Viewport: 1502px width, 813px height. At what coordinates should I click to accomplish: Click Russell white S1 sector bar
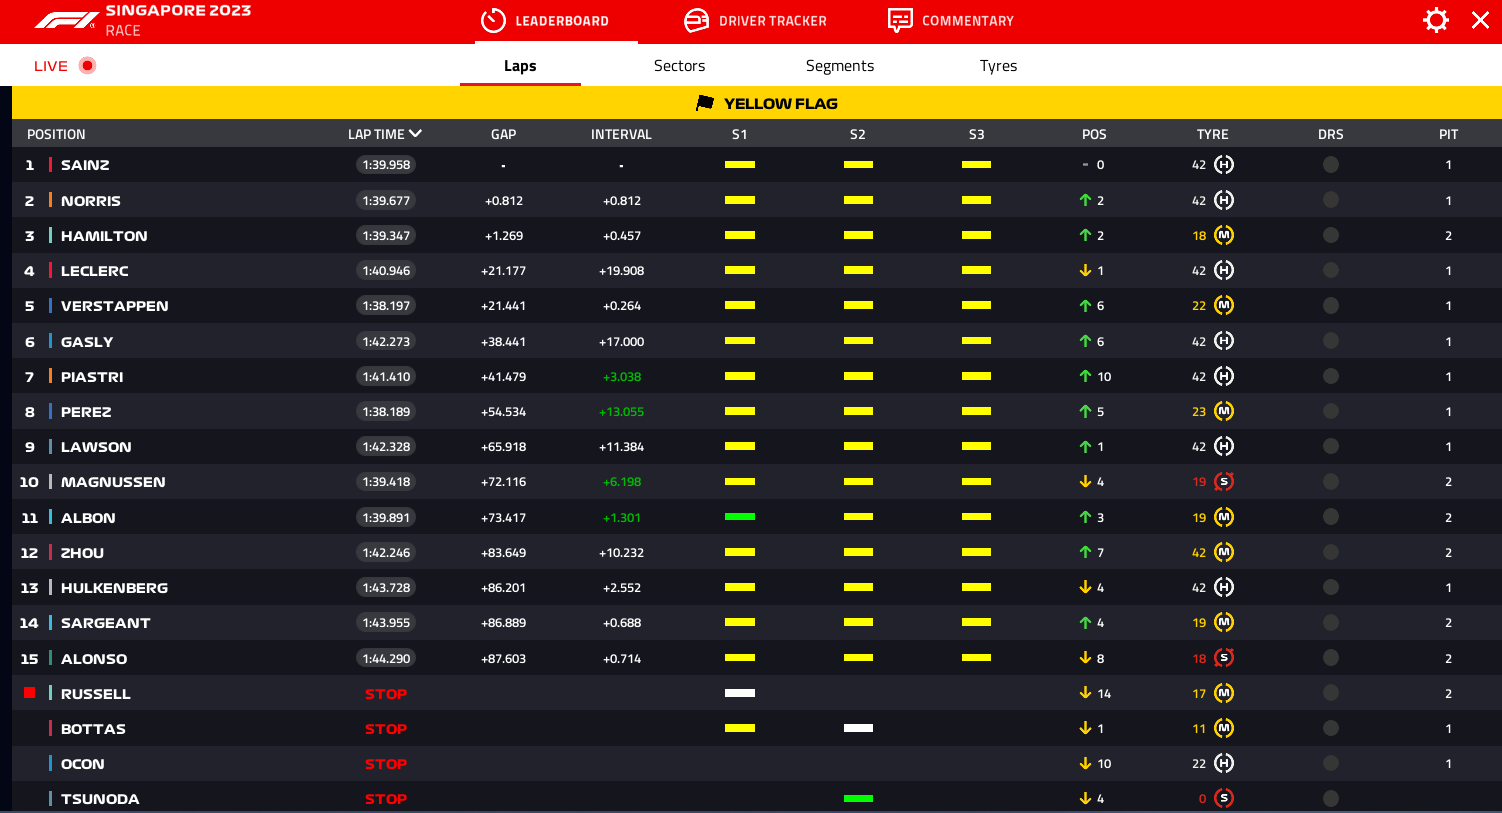click(740, 693)
